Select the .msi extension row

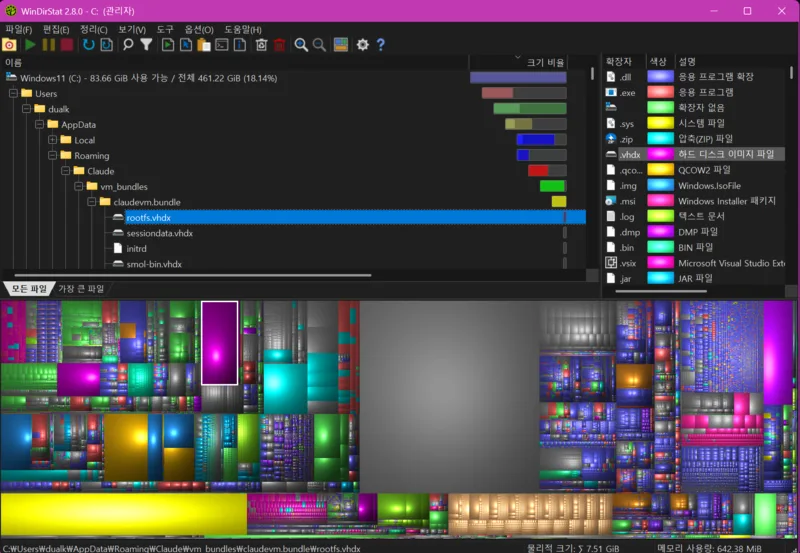pyautogui.click(x=694, y=201)
